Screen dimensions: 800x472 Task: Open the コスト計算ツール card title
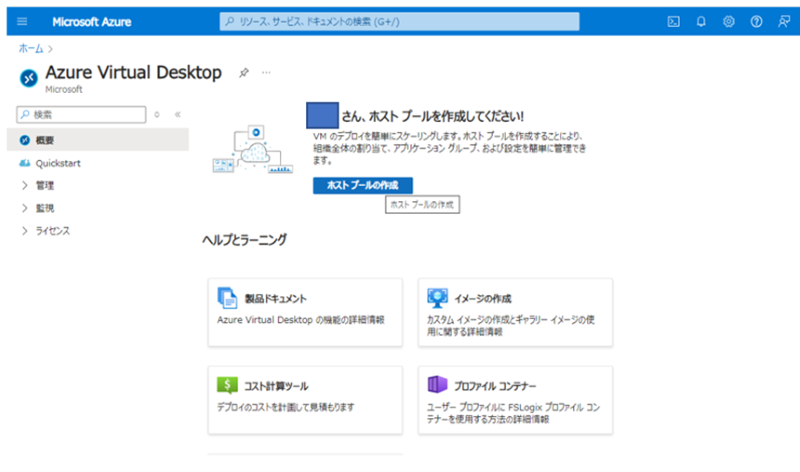click(276, 386)
